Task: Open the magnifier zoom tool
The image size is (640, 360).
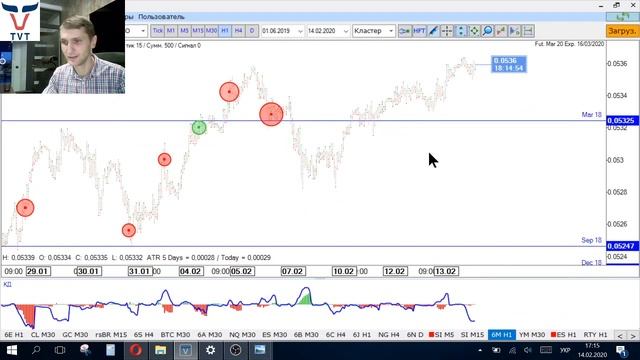Action: click(487, 31)
